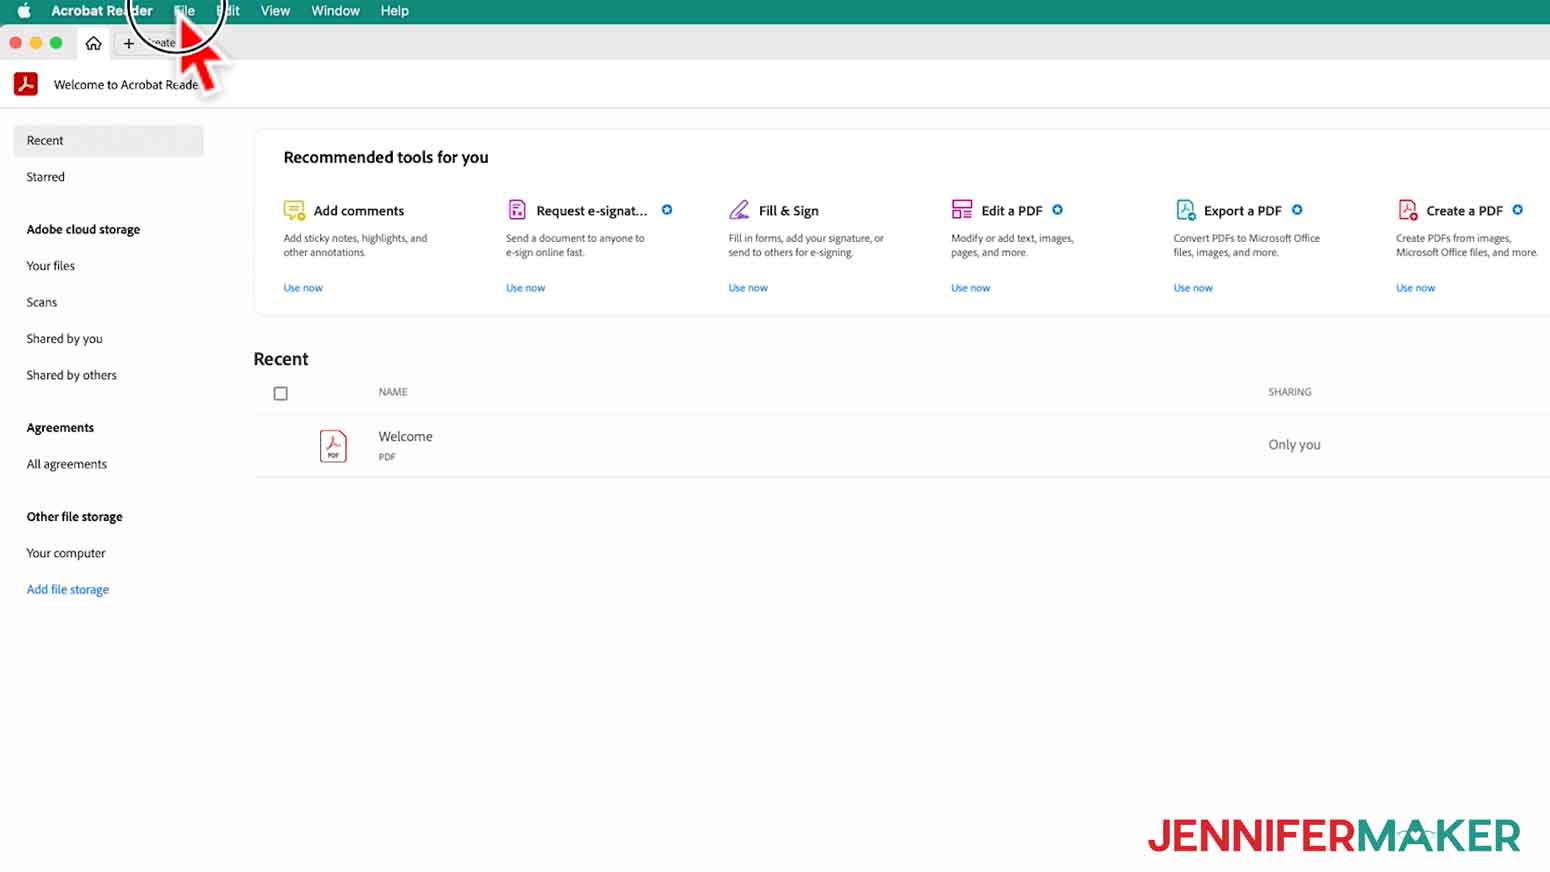This screenshot has height=872, width=1550.
Task: Click the SHARING column header
Action: (x=1290, y=392)
